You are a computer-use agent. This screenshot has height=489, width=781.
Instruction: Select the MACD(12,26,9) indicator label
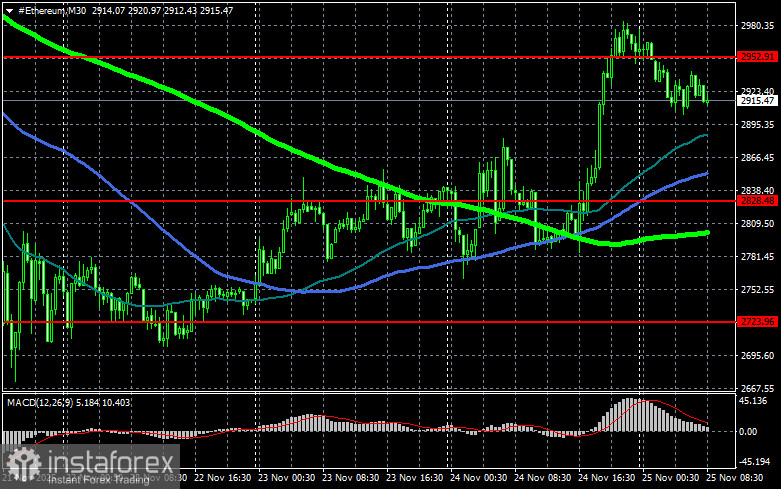(40, 402)
